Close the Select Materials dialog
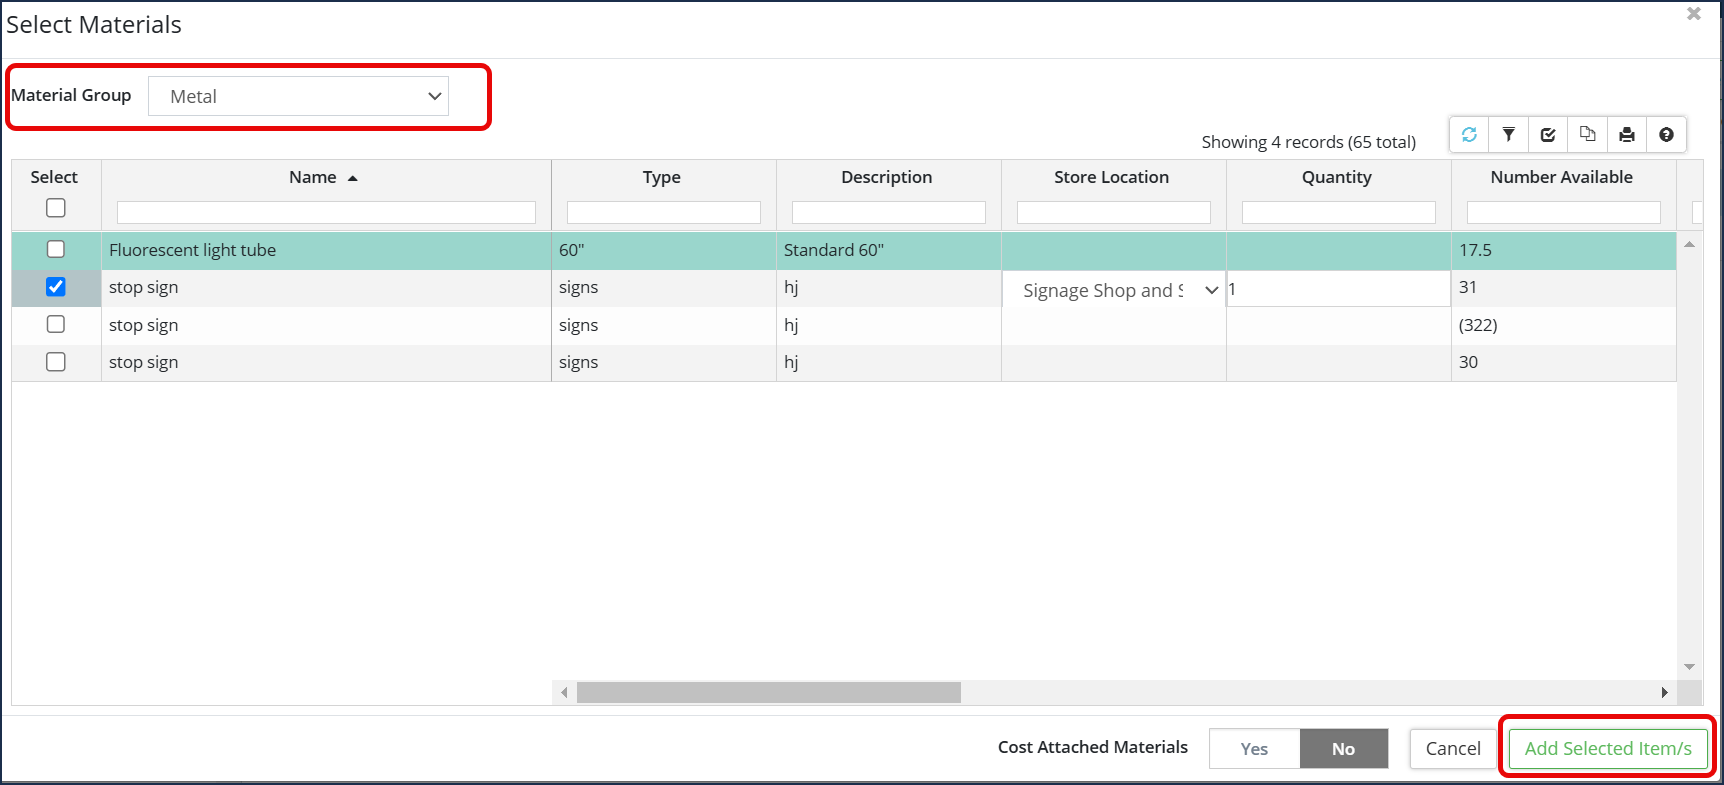1724x785 pixels. [x=1693, y=14]
